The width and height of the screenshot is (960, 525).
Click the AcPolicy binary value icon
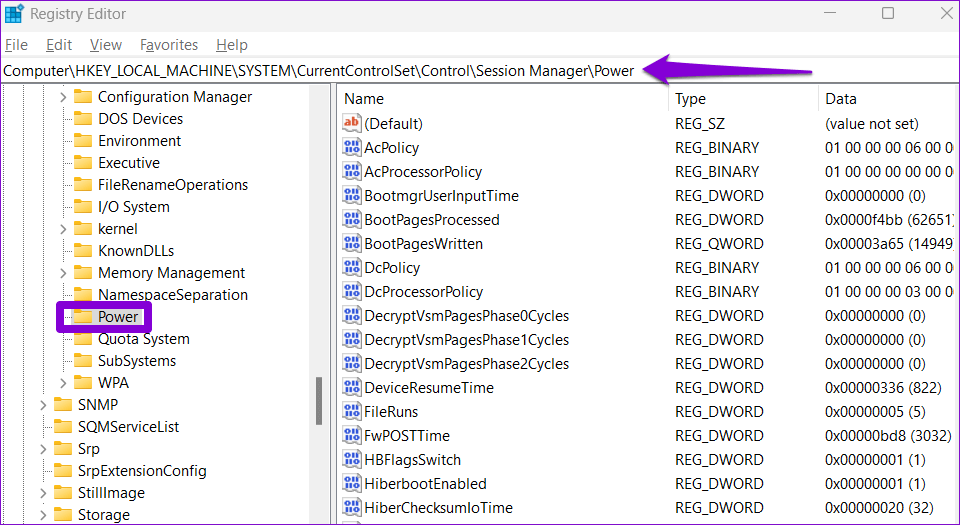(351, 147)
